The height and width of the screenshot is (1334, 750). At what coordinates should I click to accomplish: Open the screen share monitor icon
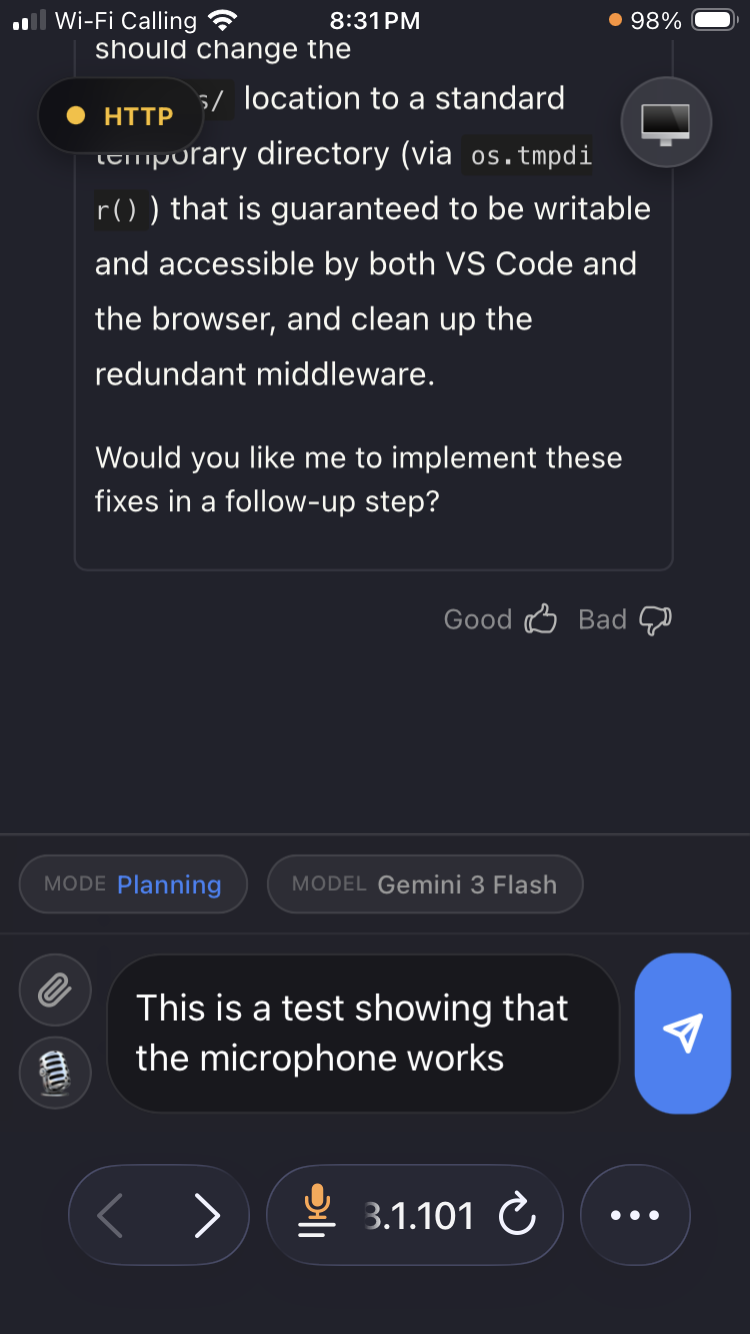(666, 122)
